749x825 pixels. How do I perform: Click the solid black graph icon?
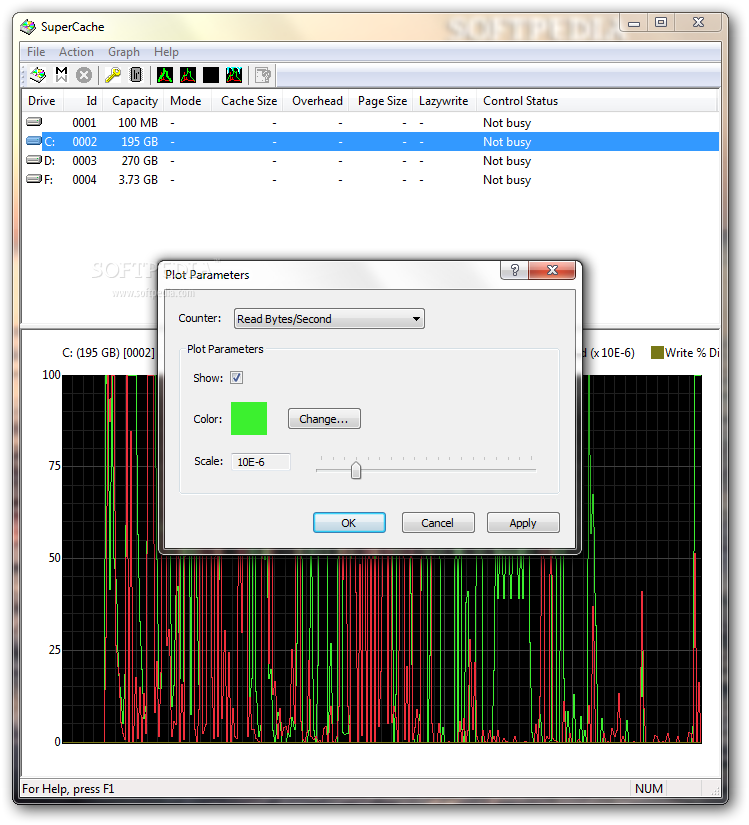click(211, 75)
